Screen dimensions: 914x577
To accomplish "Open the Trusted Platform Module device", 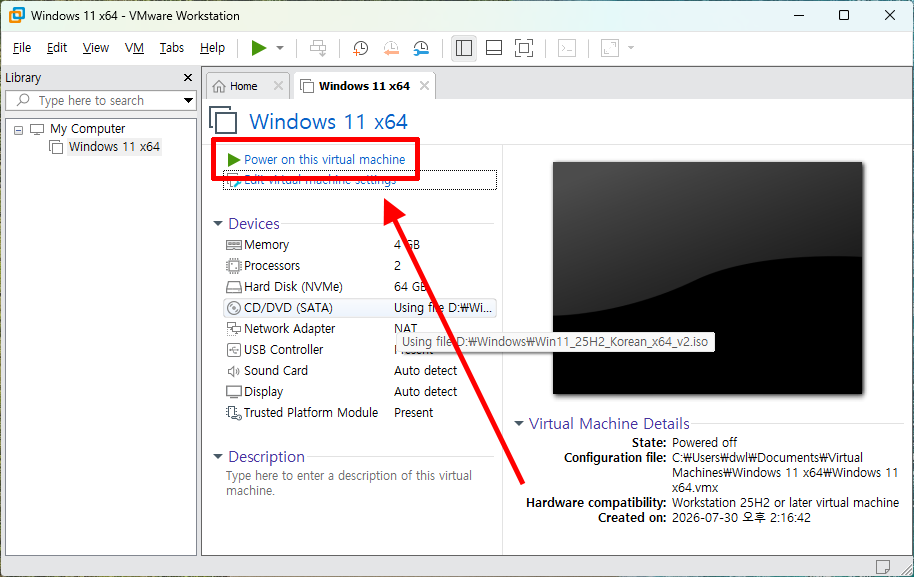I will coord(360,413).
